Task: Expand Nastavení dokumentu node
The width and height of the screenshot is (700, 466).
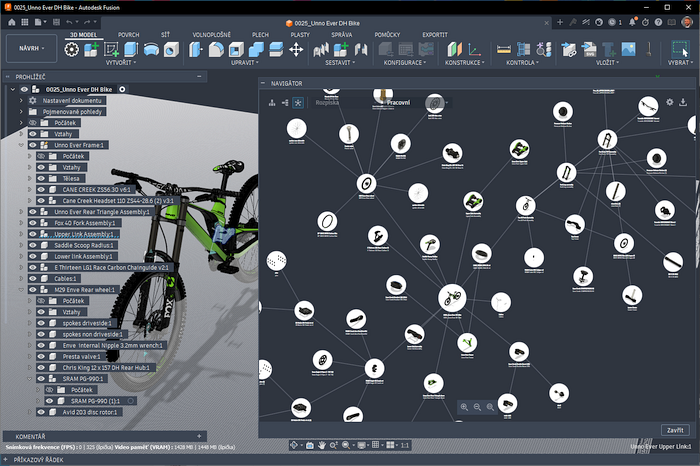Action: tap(21, 100)
